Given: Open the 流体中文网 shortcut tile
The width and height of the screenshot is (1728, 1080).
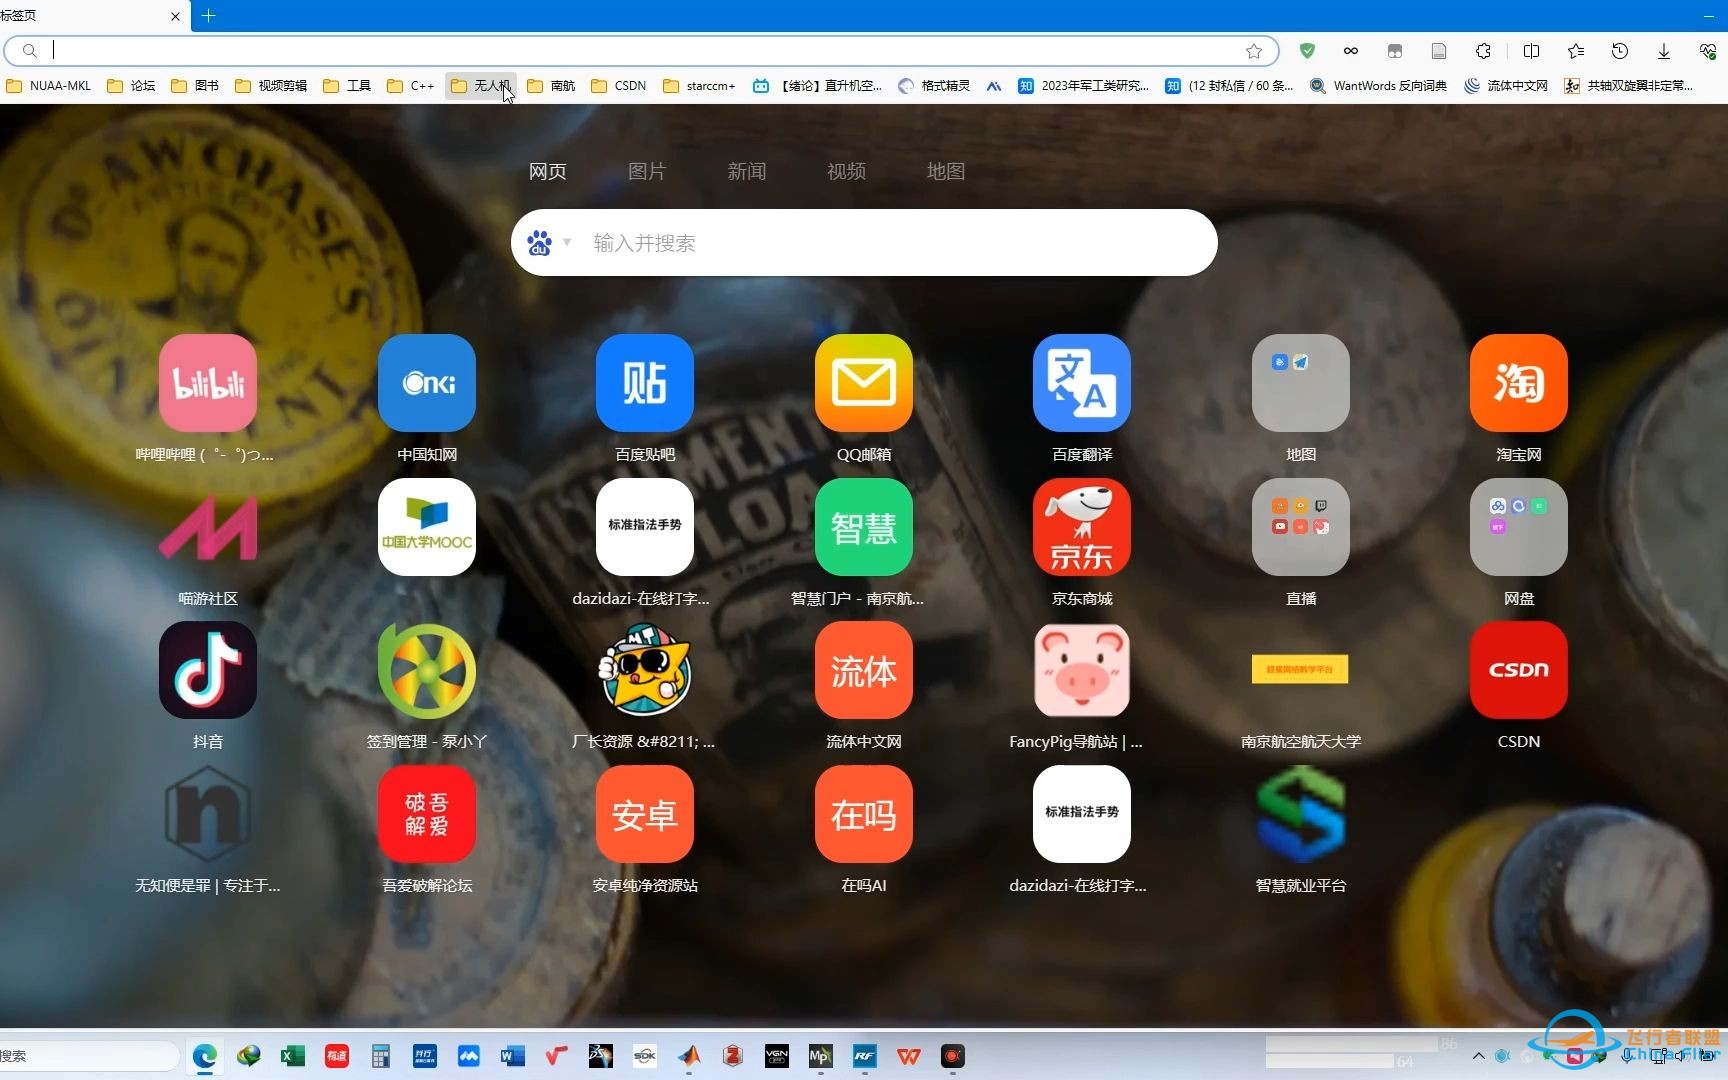Looking at the screenshot, I should [x=864, y=670].
